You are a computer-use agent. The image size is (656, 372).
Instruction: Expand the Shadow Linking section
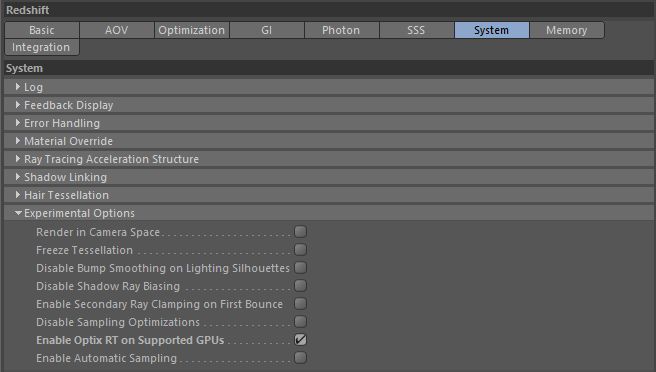pos(329,177)
